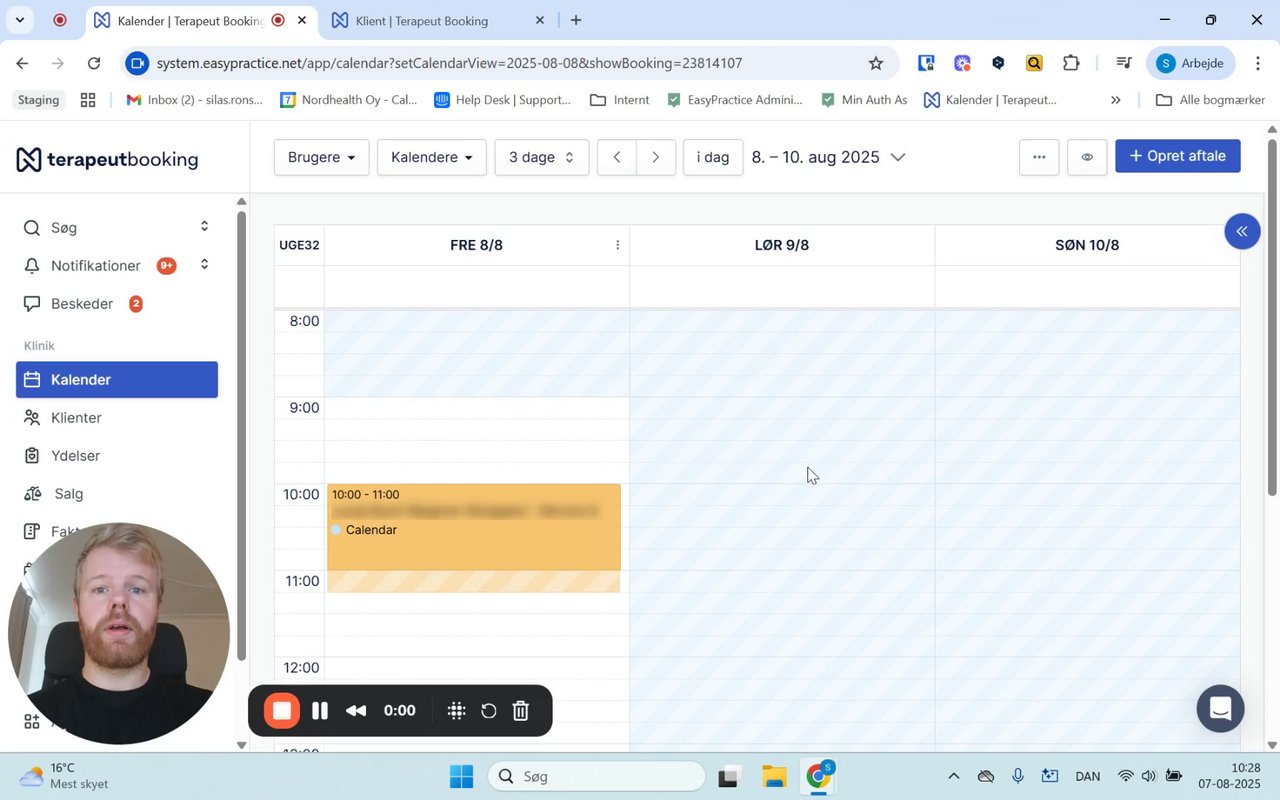Image resolution: width=1280 pixels, height=800 pixels.
Task: Reload the current page
Action: [x=94, y=63]
